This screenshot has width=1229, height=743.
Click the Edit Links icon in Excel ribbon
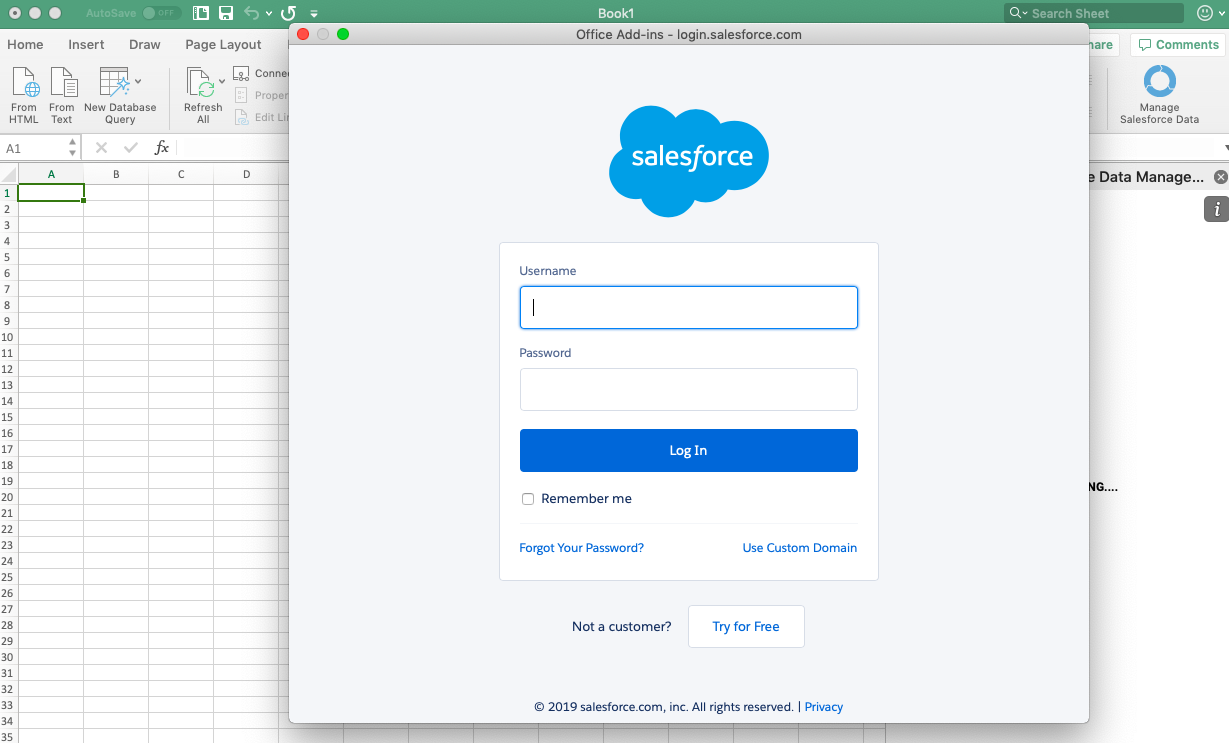(241, 117)
